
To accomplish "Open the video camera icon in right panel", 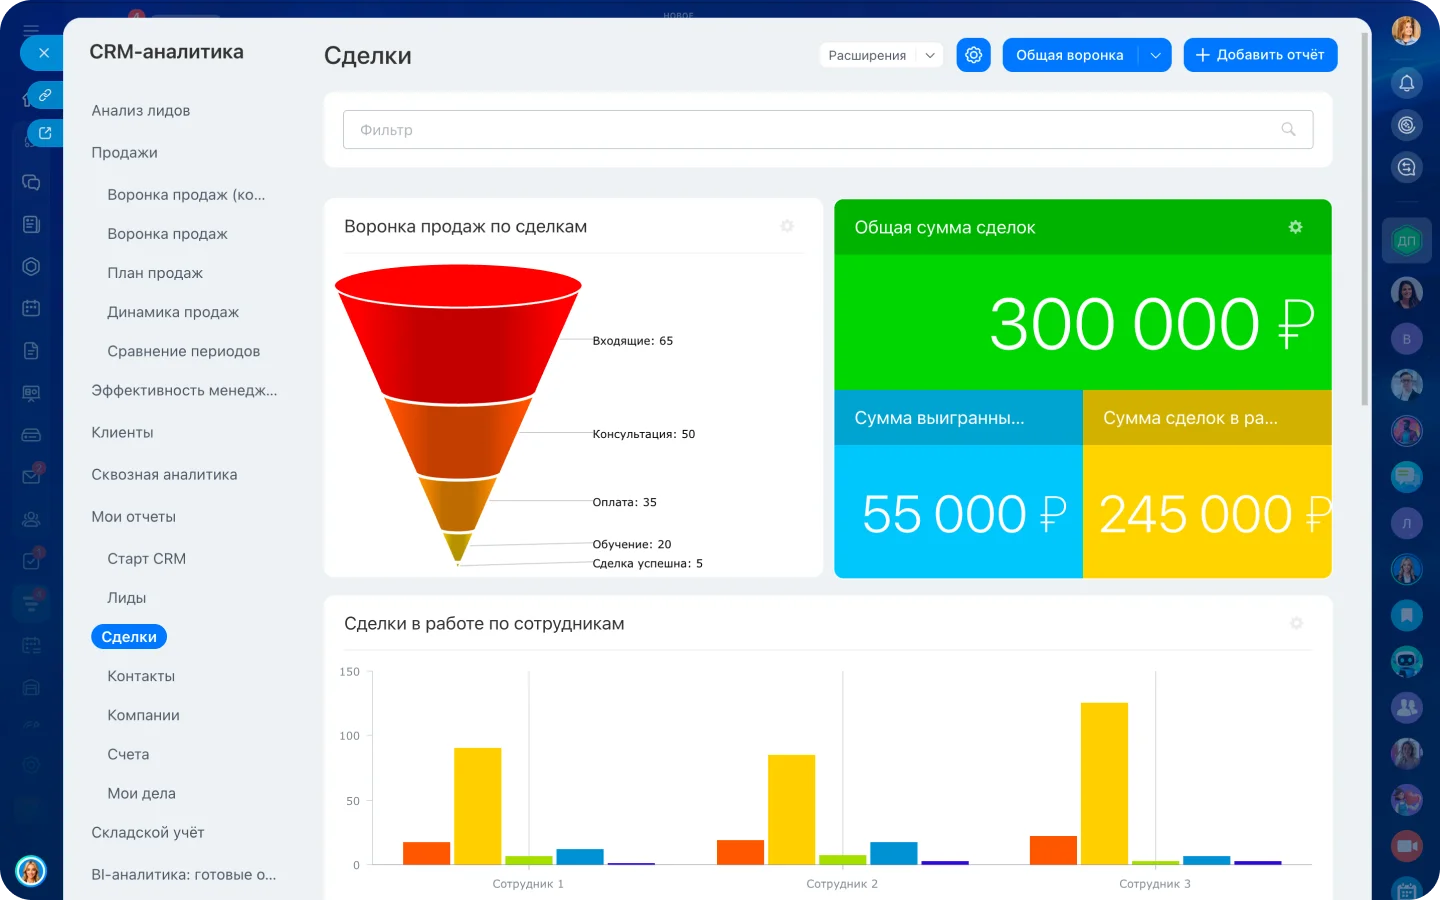I will [1406, 846].
